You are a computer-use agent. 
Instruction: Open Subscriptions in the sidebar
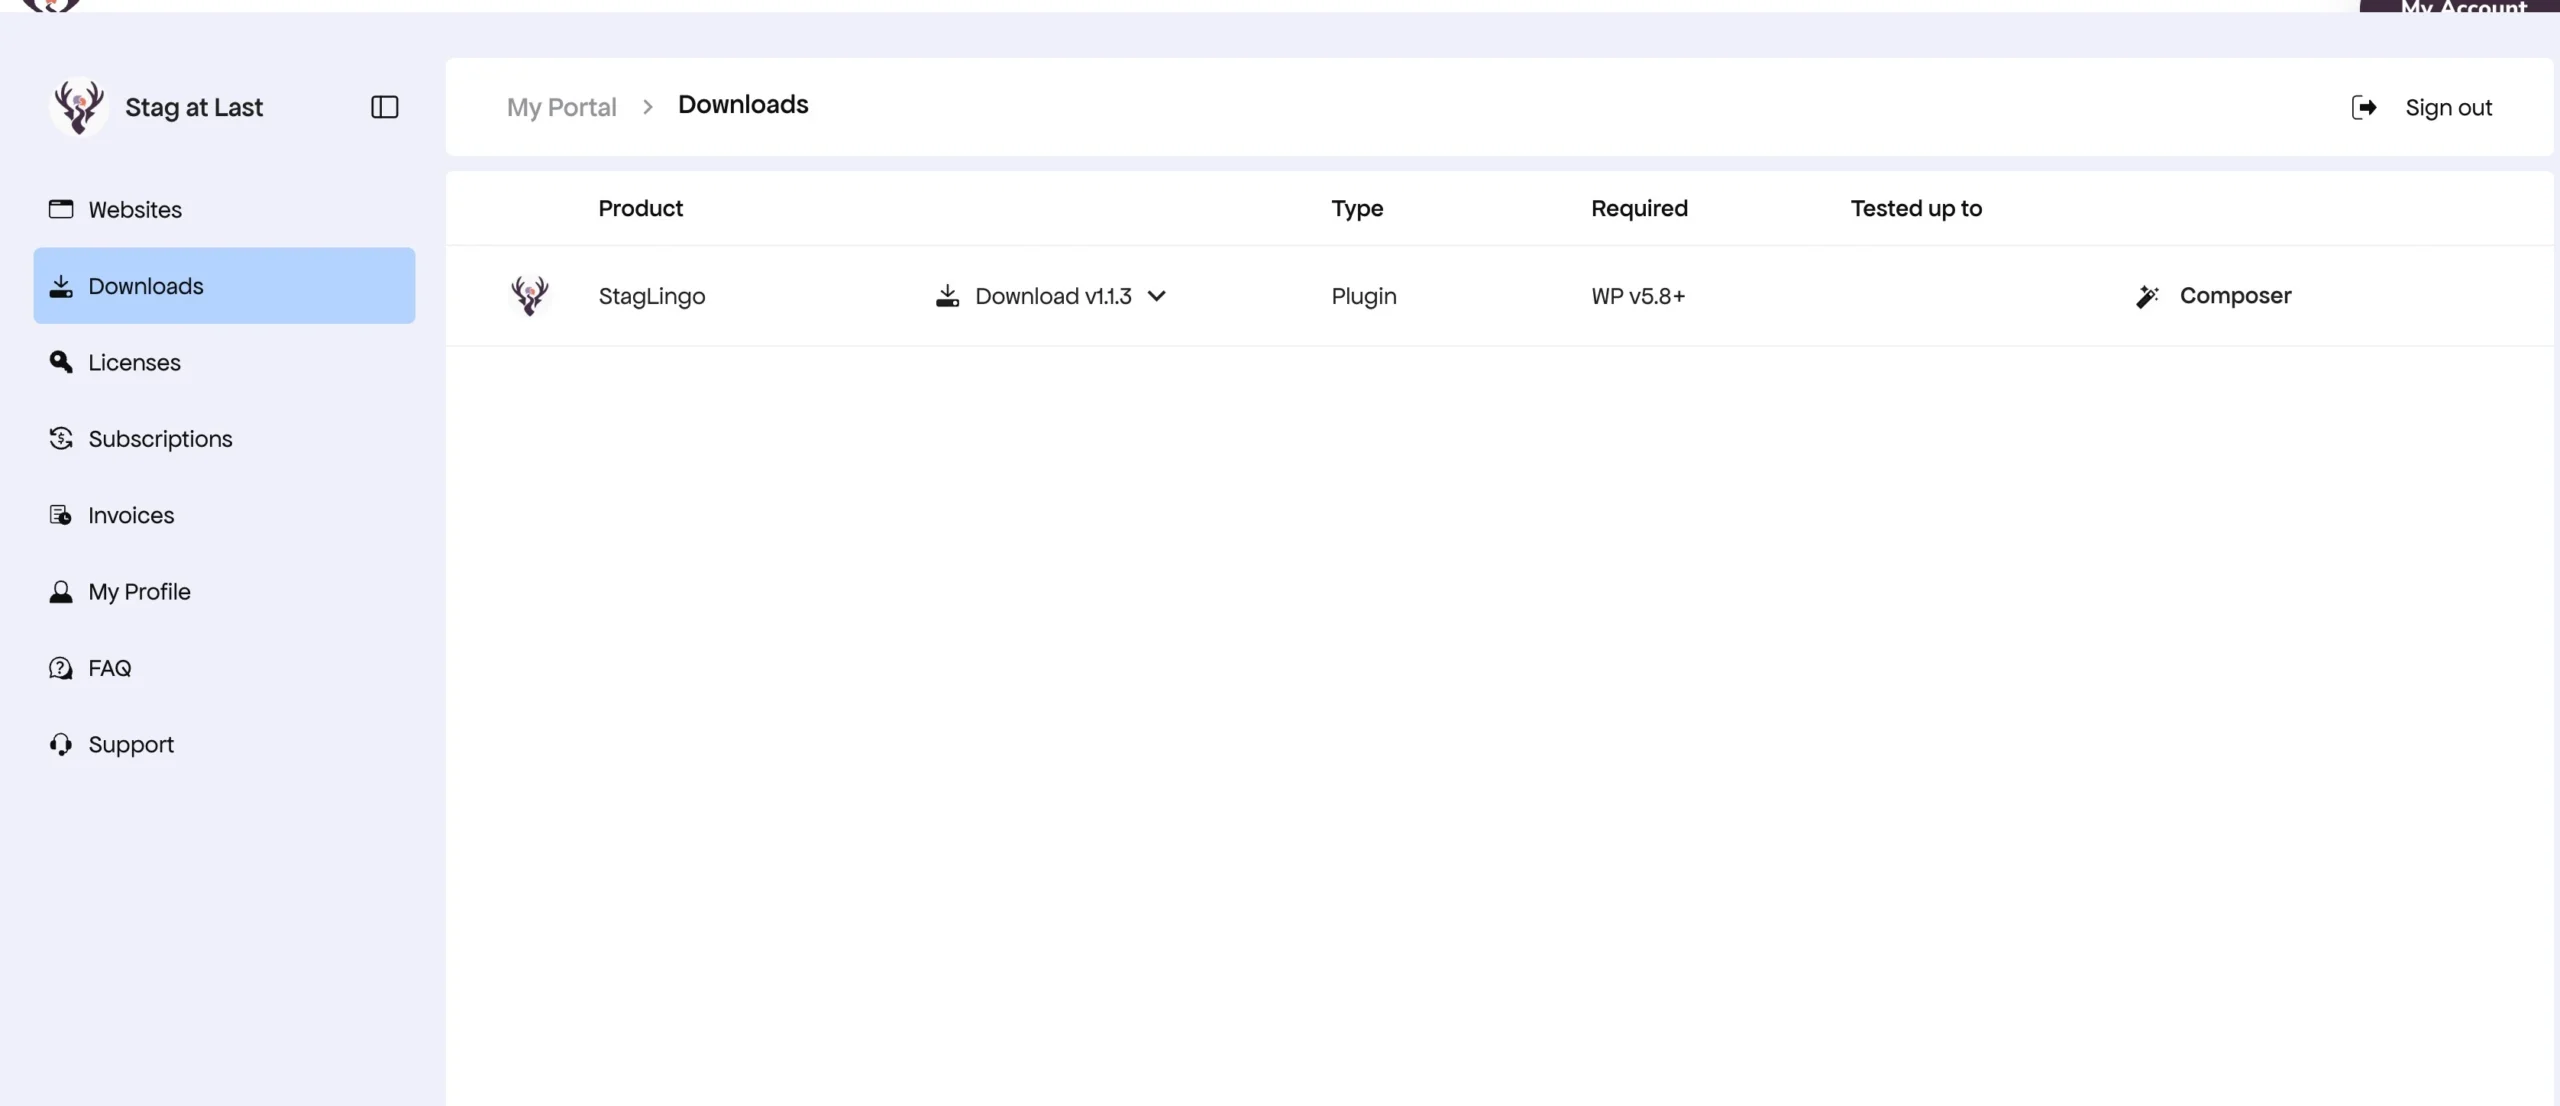[x=224, y=438]
